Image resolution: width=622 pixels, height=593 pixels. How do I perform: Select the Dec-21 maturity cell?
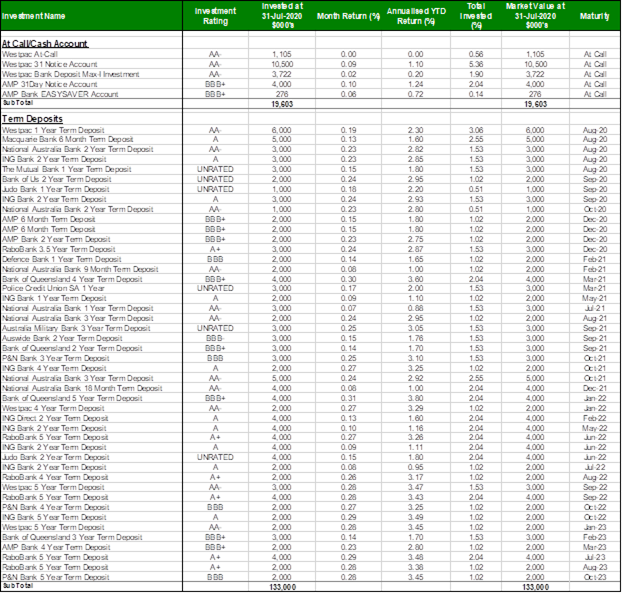coord(595,388)
